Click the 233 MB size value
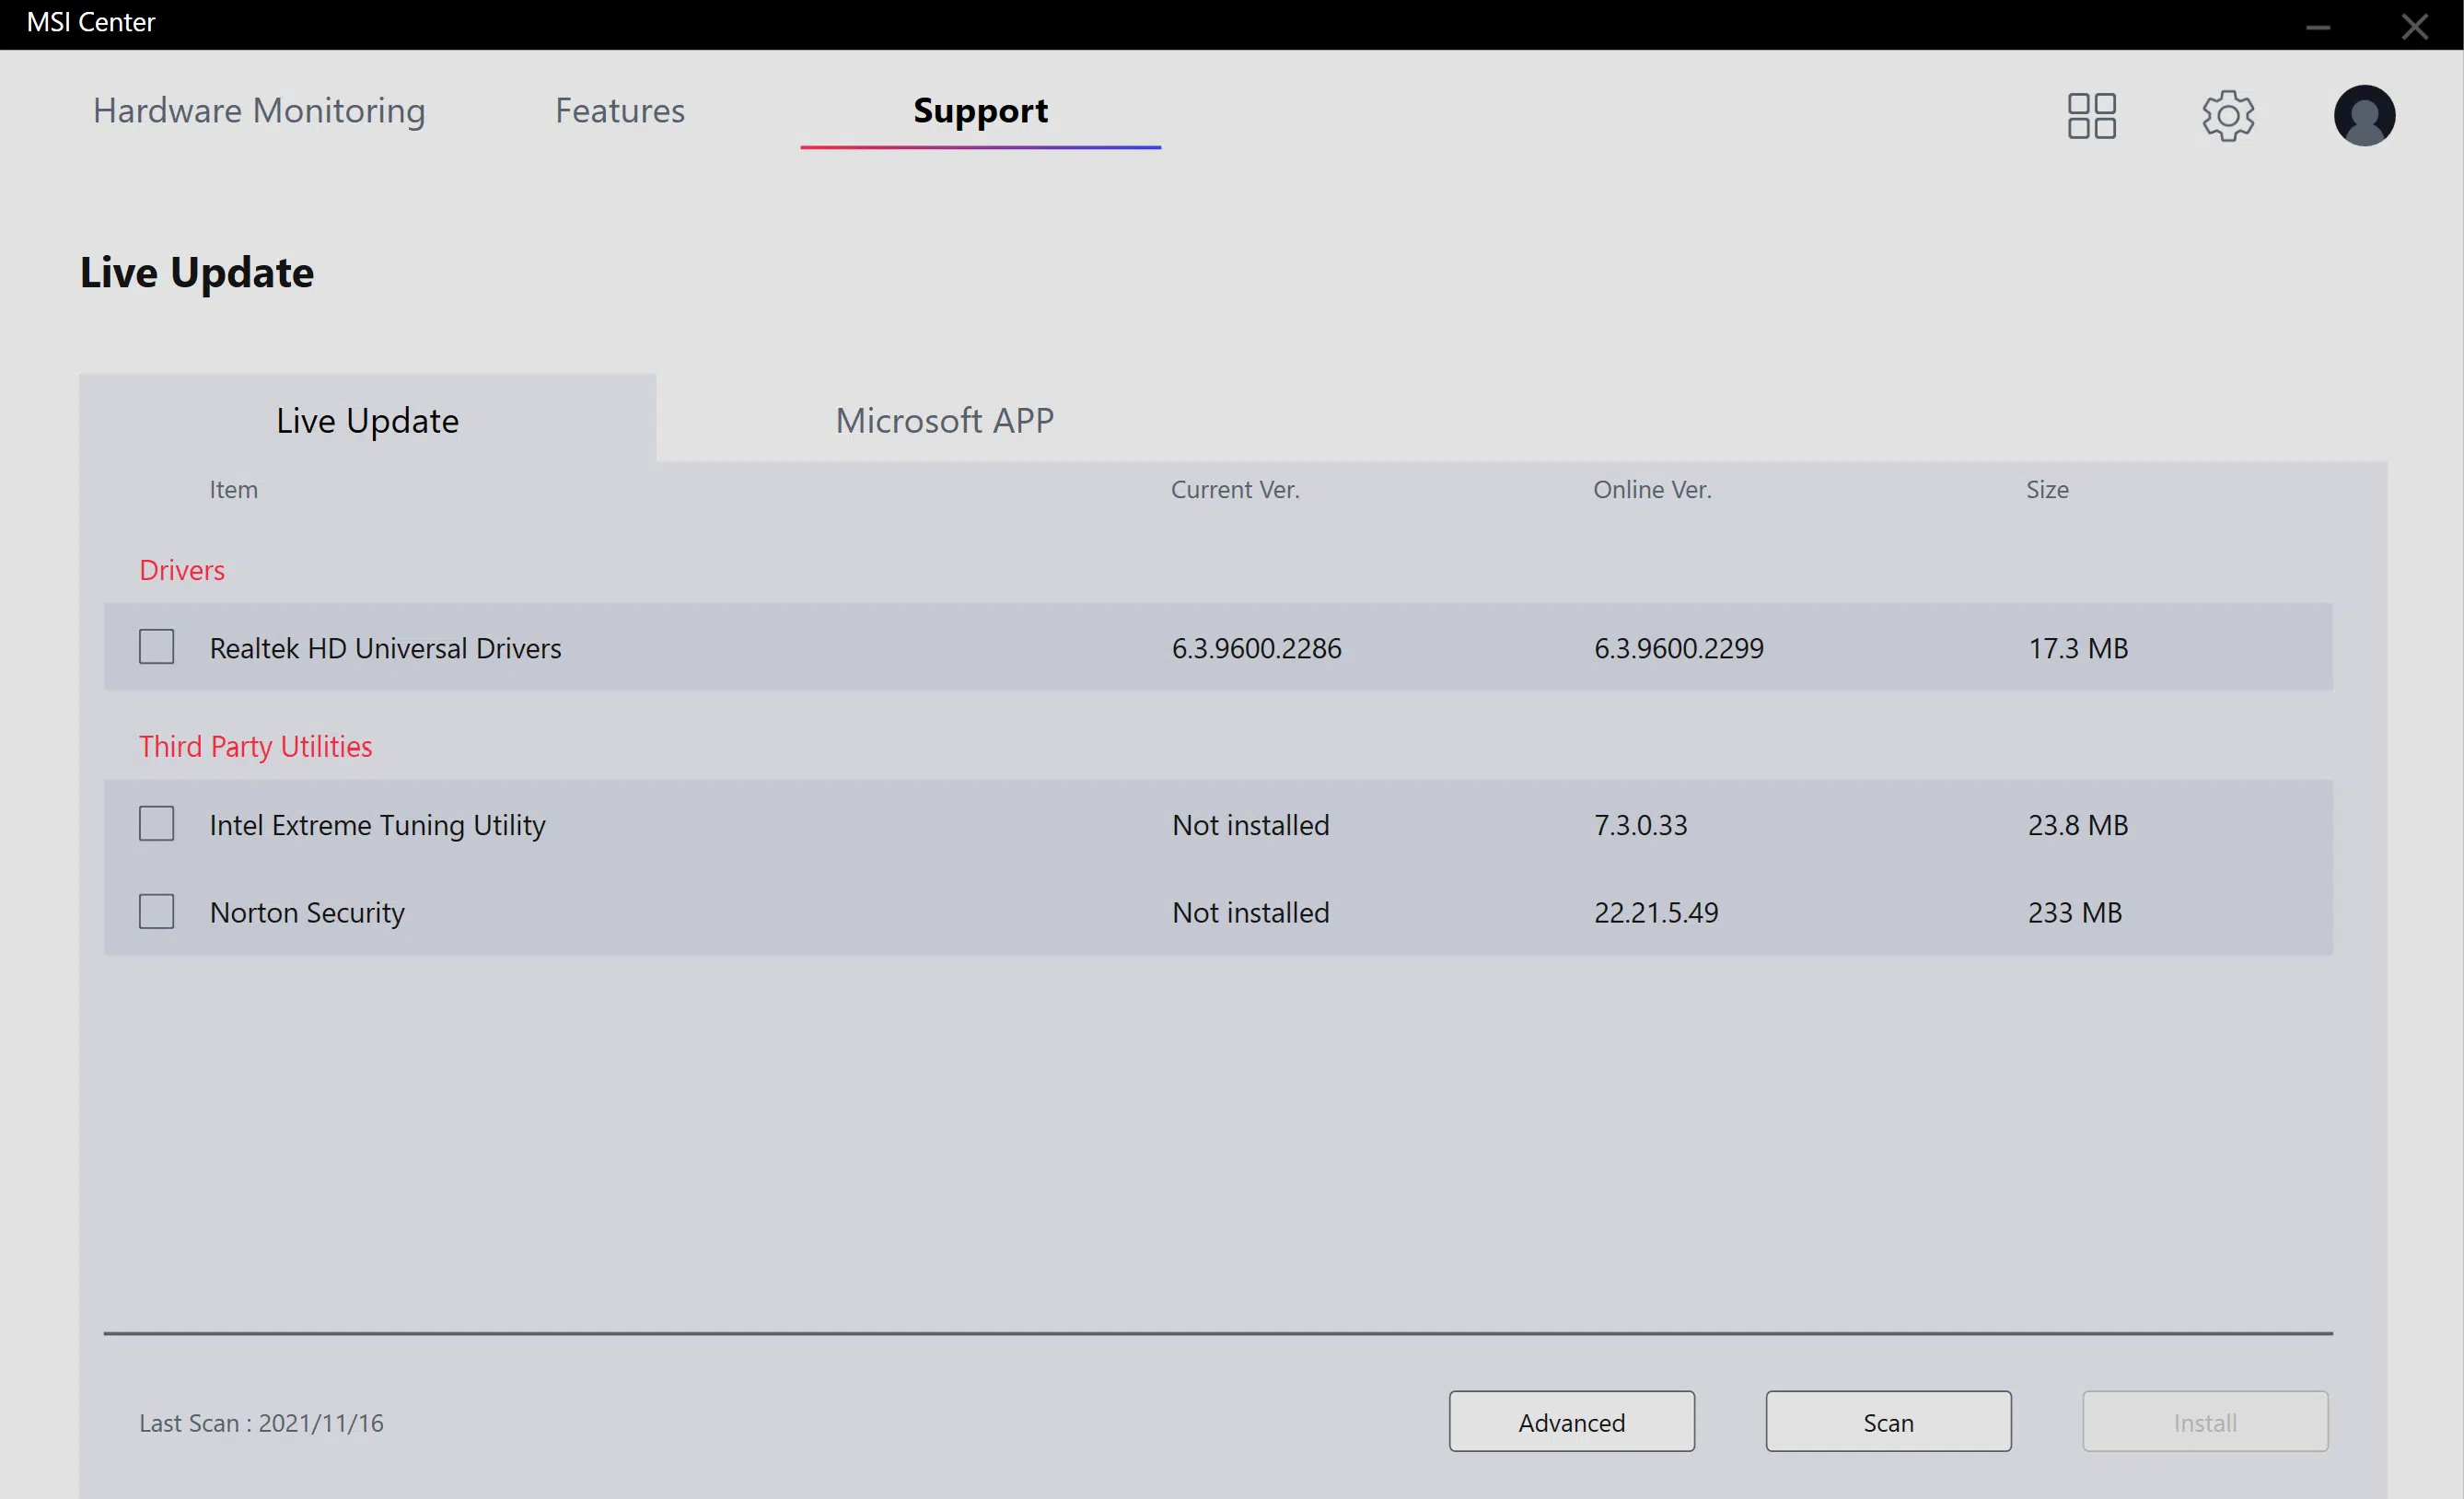 2074,912
